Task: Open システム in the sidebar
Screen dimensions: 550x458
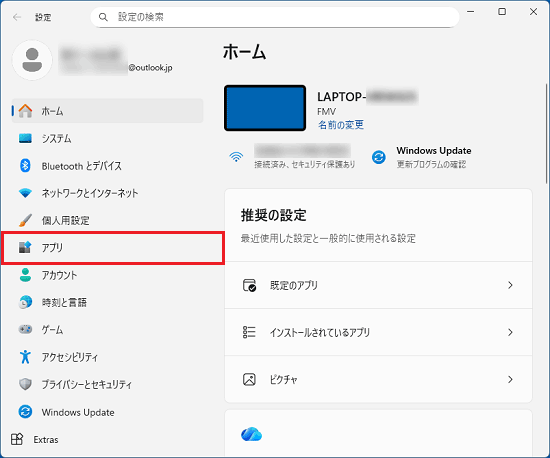Action: pyautogui.click(x=107, y=139)
